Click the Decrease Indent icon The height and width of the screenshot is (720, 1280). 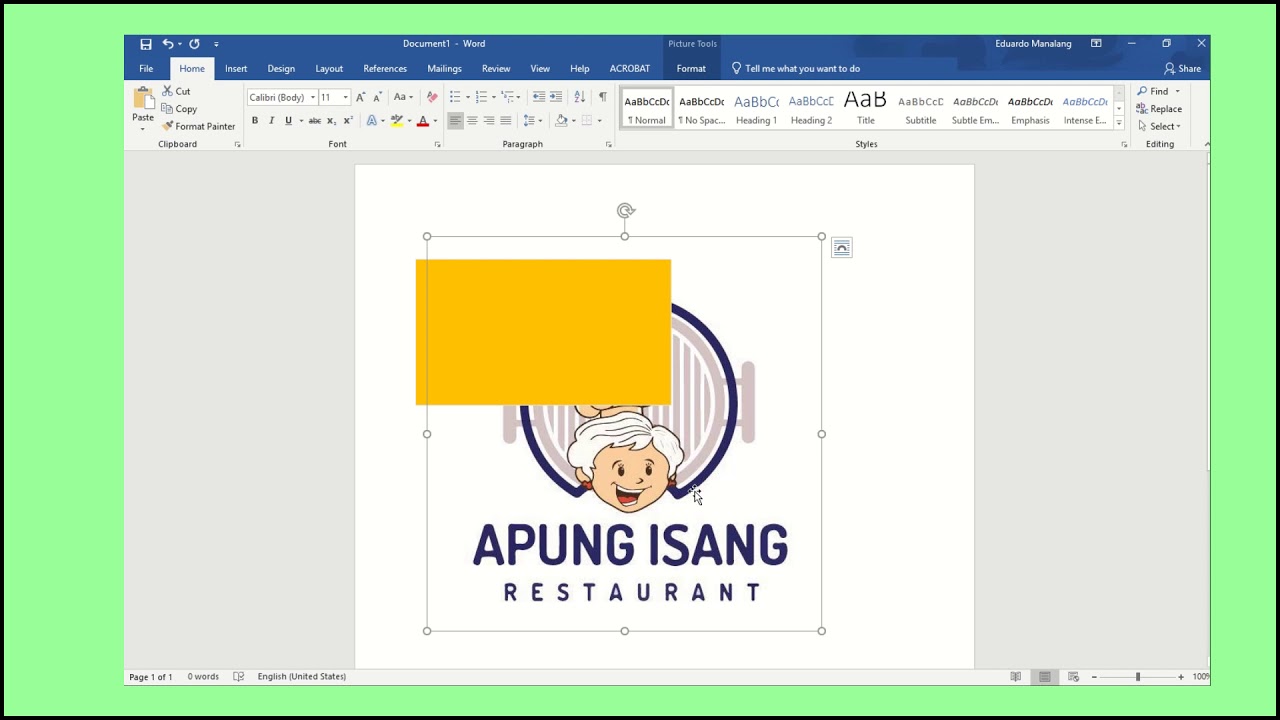click(x=539, y=97)
